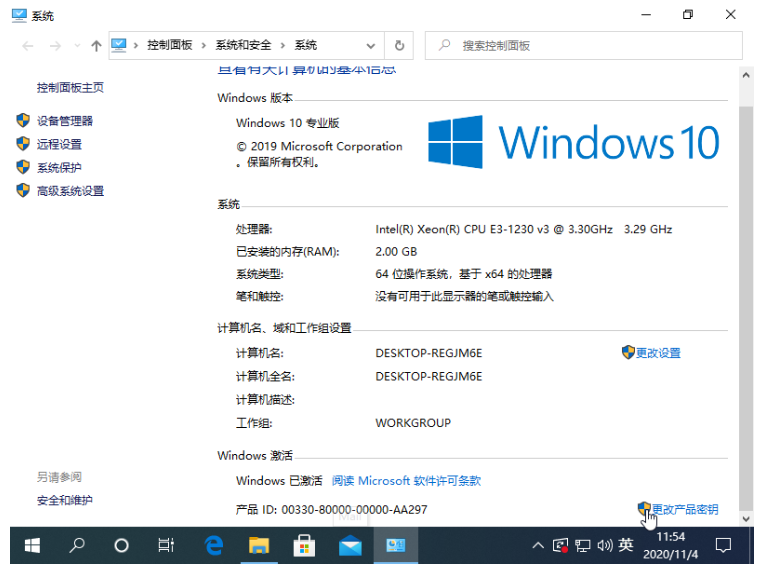Open Microsoft Edge from the taskbar
Screen dimensions: 757x565
click(213, 546)
